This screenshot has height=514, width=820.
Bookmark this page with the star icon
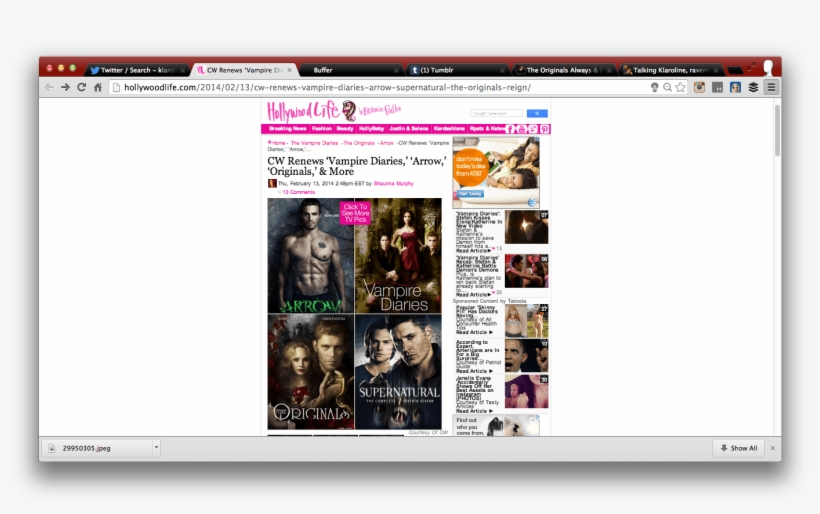point(680,87)
